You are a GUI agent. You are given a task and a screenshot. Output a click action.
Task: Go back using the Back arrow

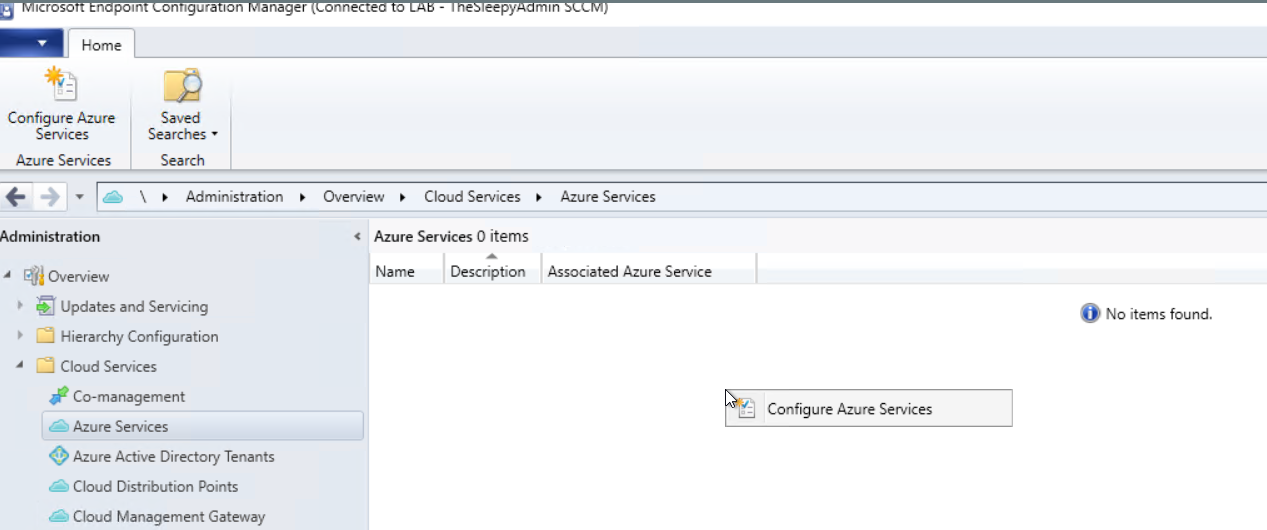[15, 197]
